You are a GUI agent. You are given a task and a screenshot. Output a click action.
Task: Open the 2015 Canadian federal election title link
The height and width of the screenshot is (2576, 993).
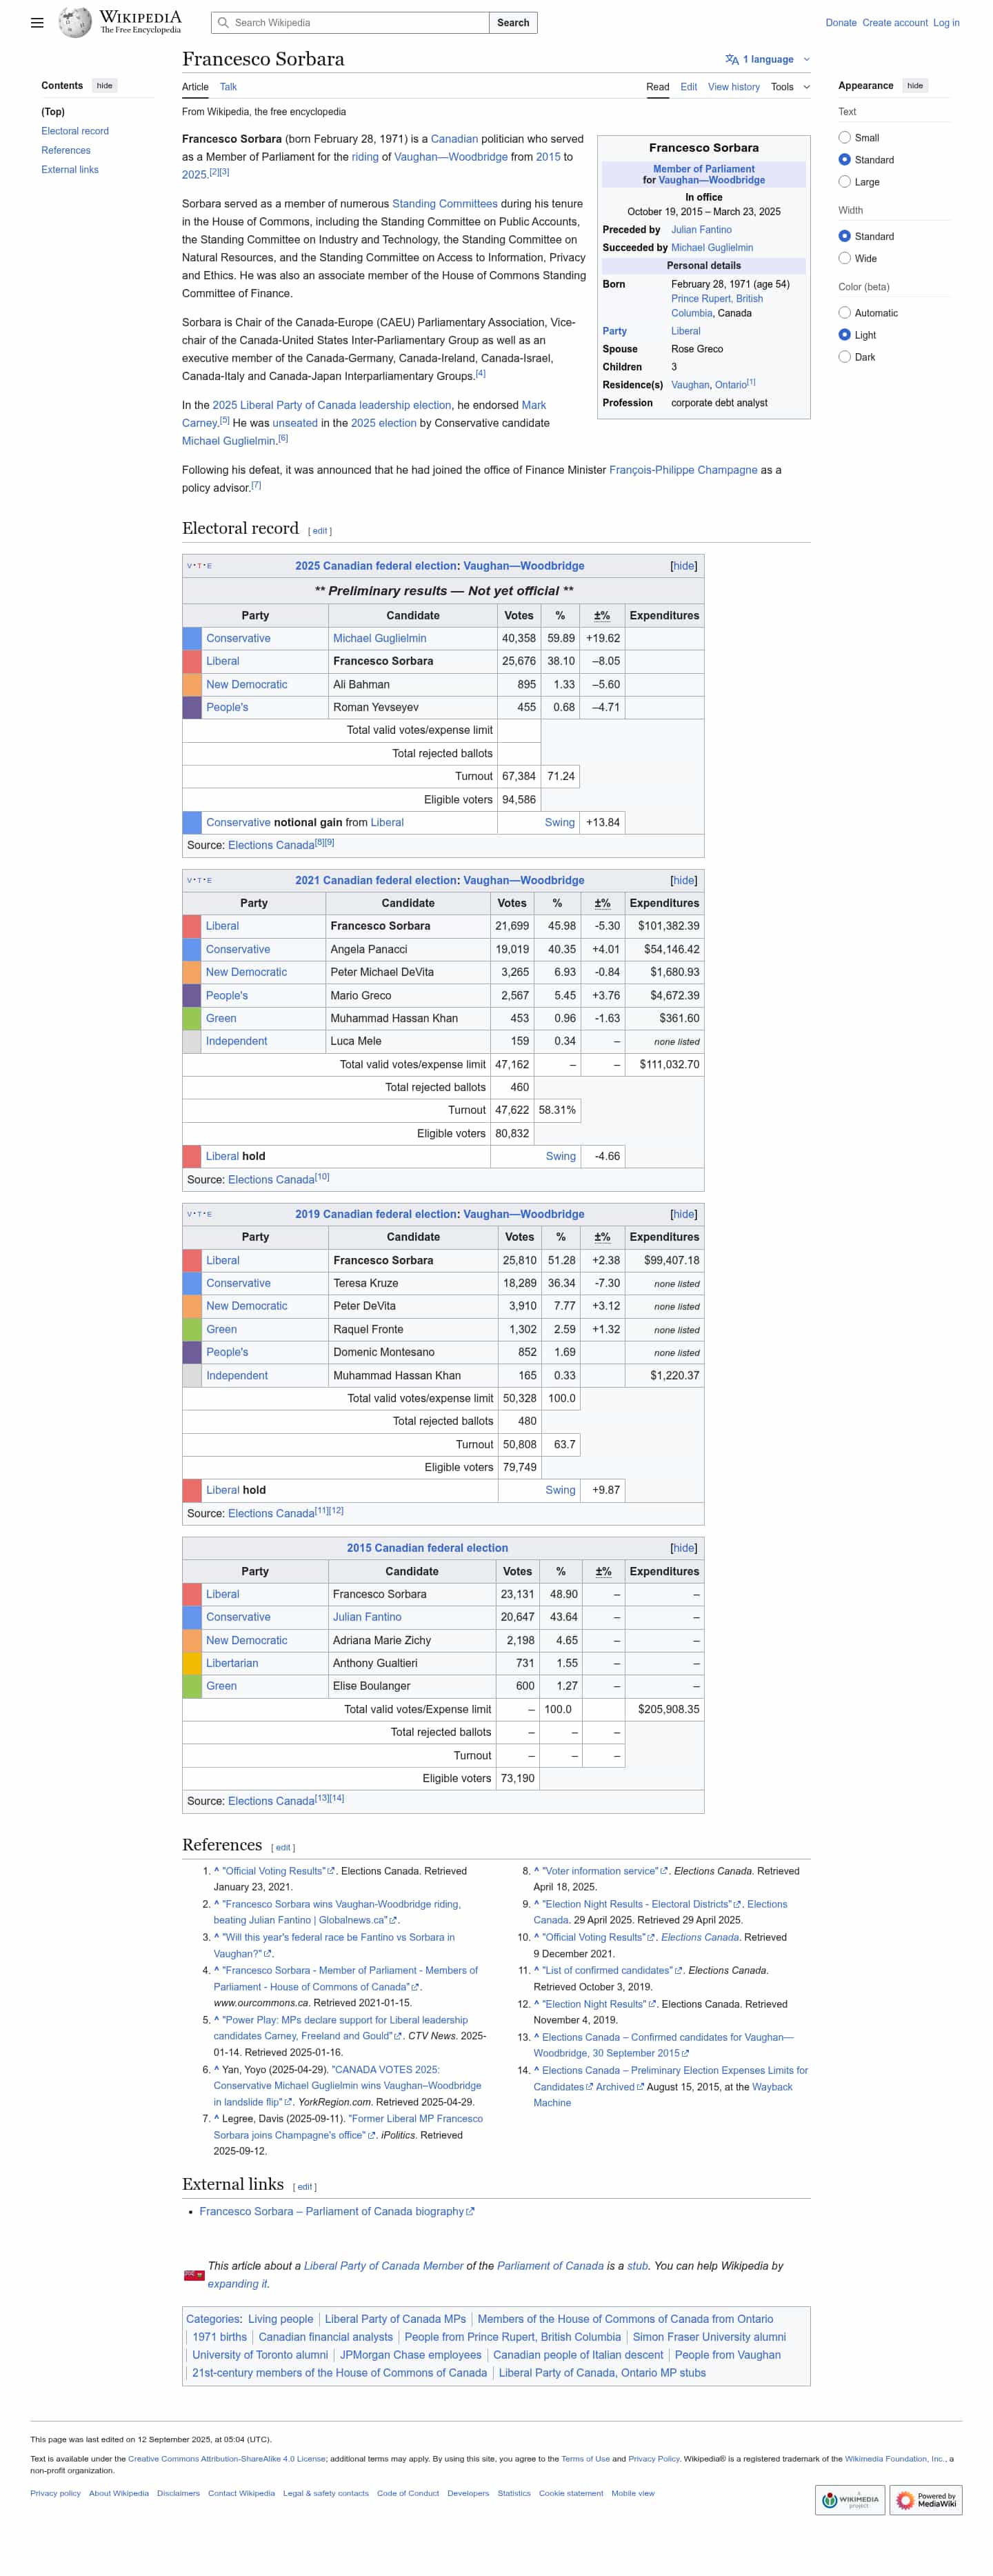pos(427,1548)
